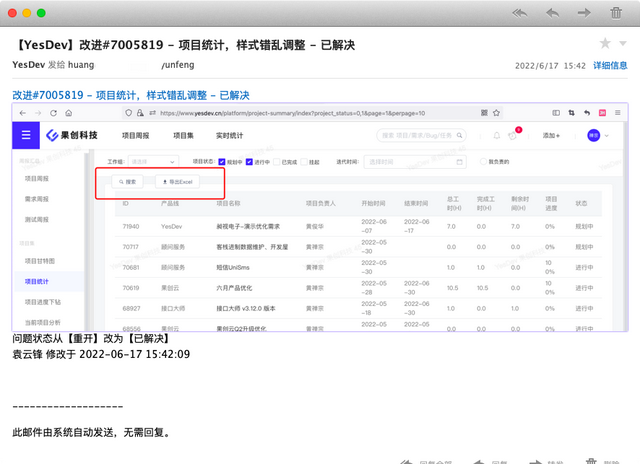Toggle the 挂起 checkbox

coord(304,162)
